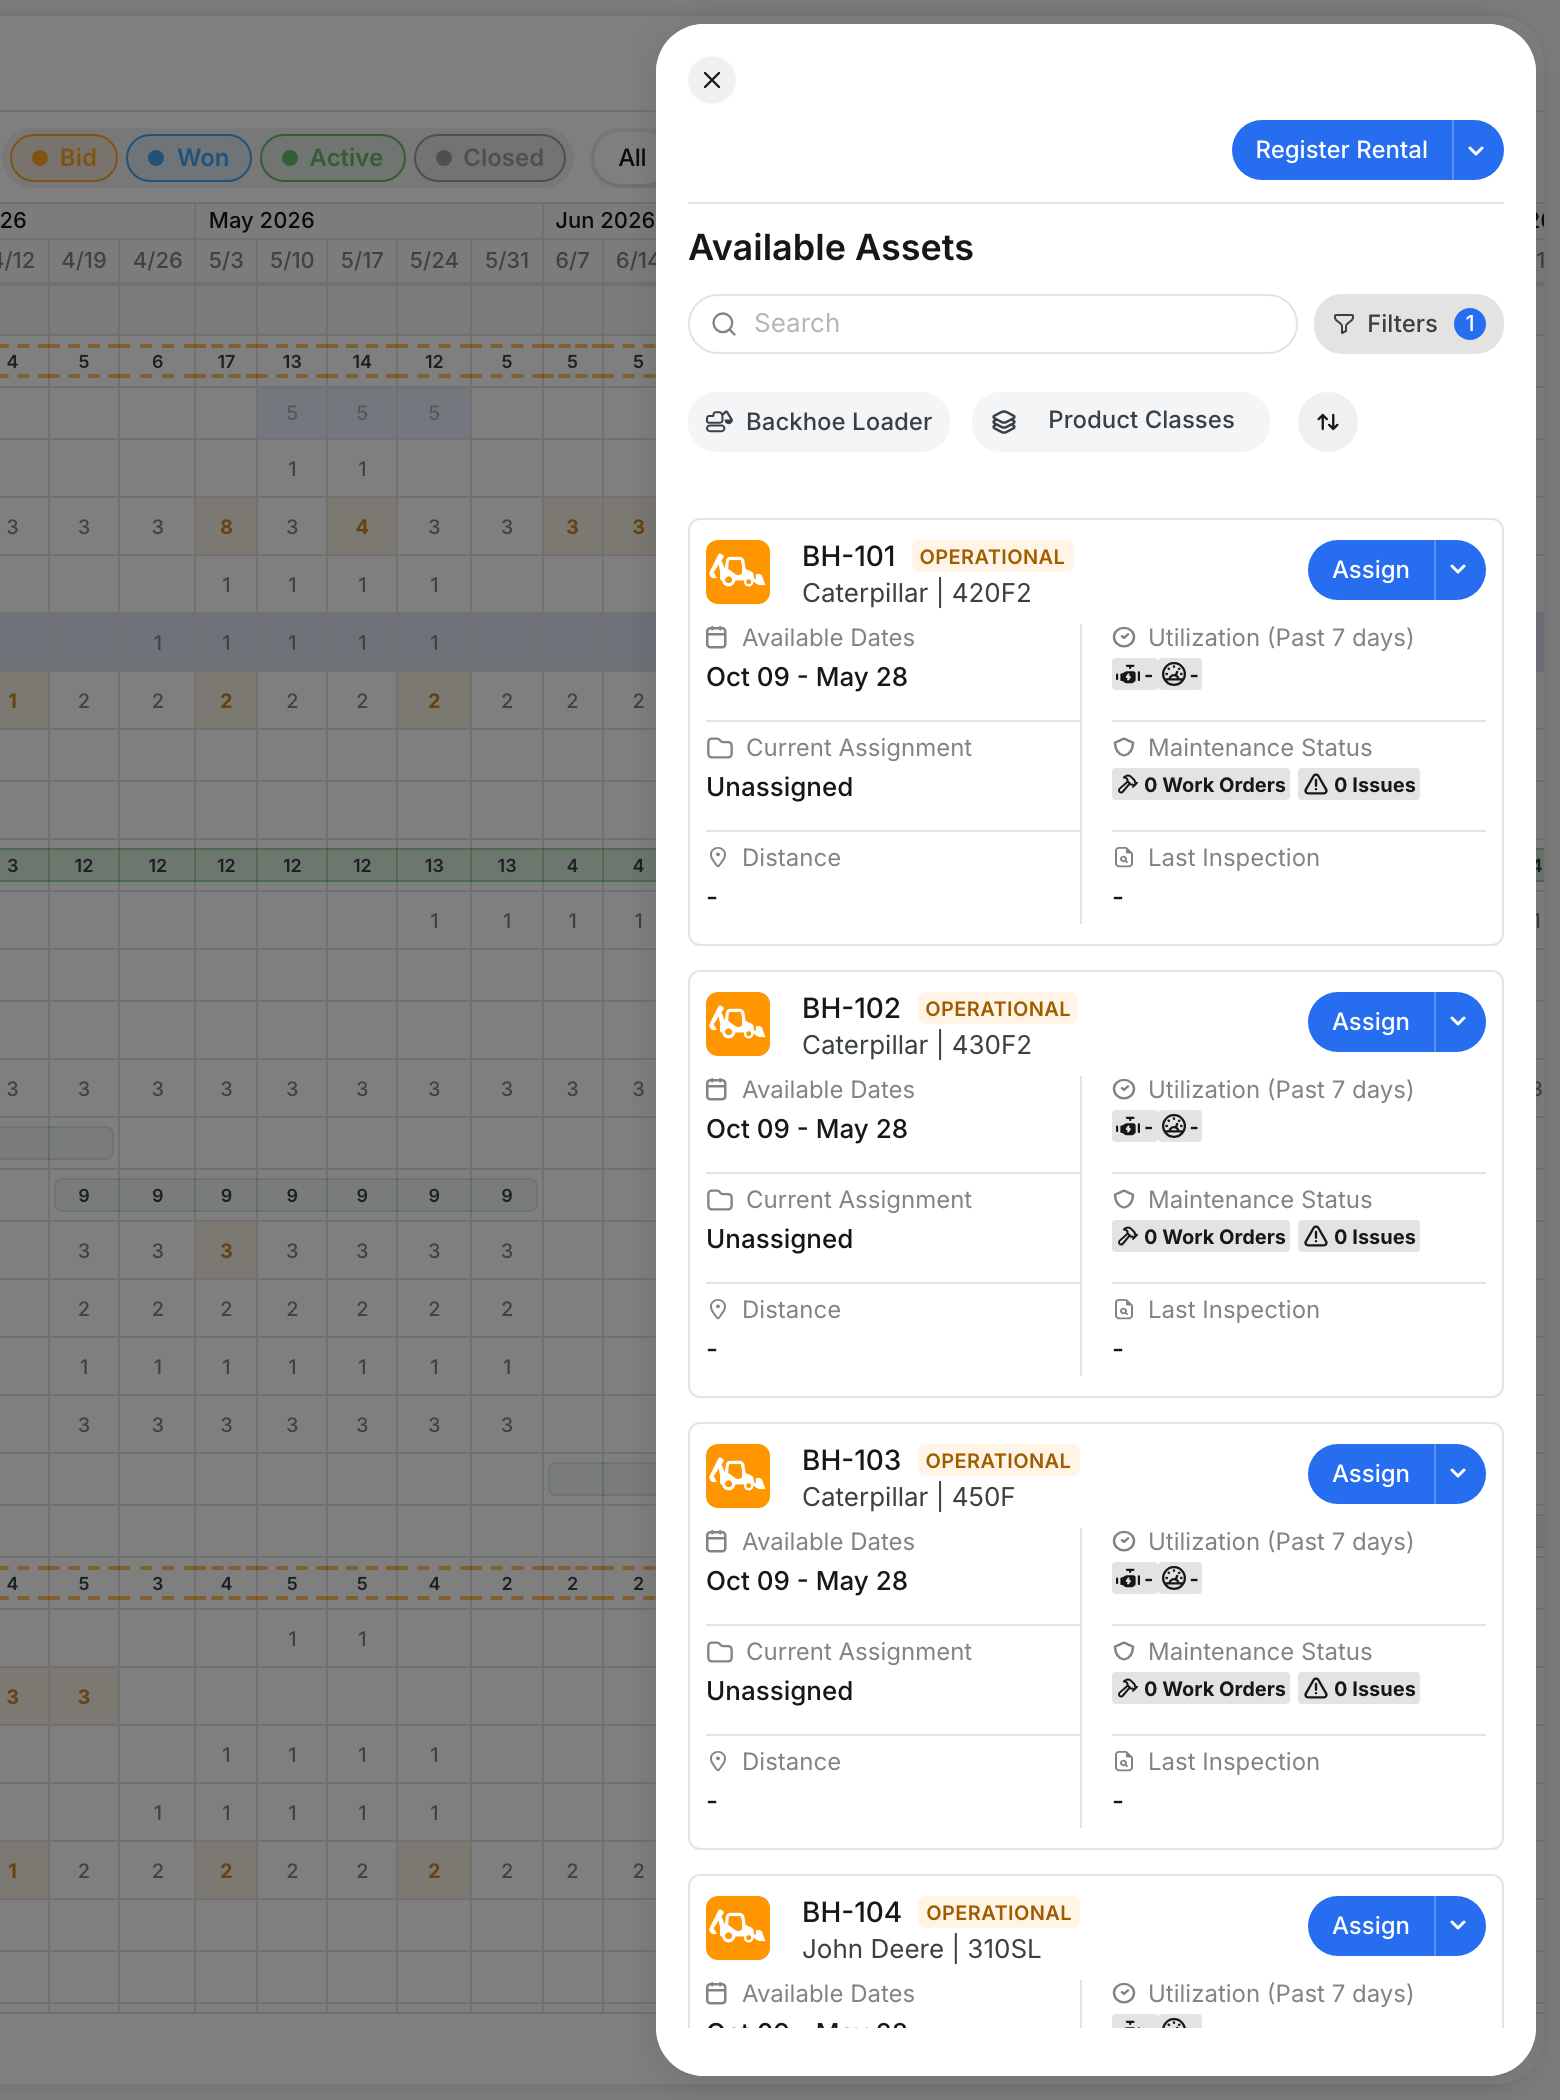Focus the Search assets field

993,324
